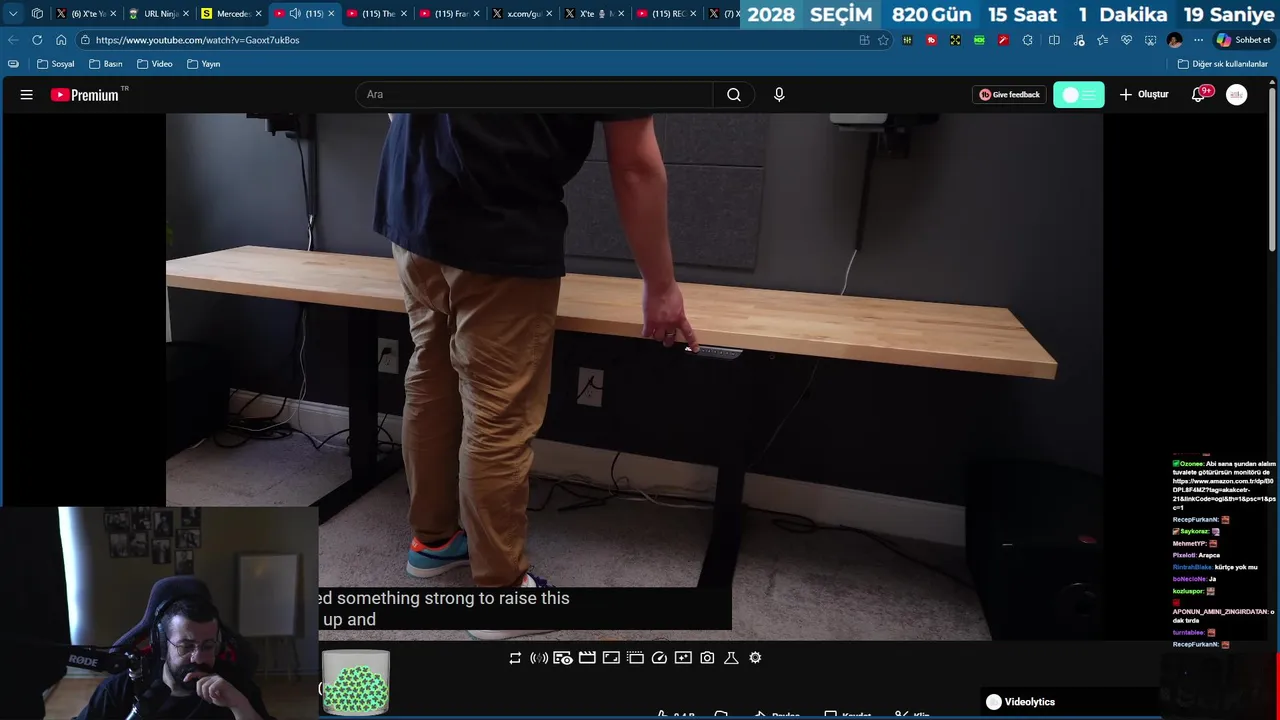The width and height of the screenshot is (1280, 720).
Task: Bookmark page with the star icon
Action: [x=883, y=40]
